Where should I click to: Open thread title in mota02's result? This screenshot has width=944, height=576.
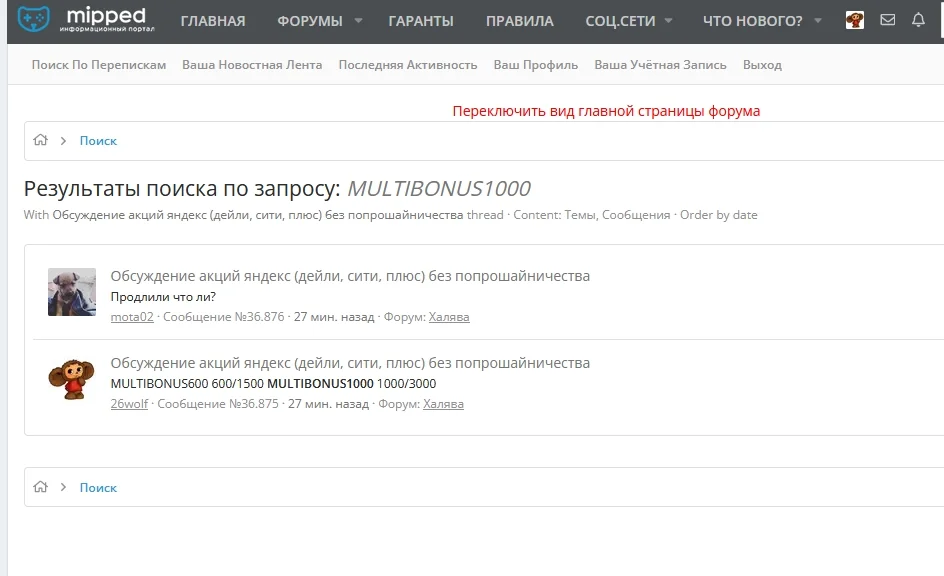[350, 276]
